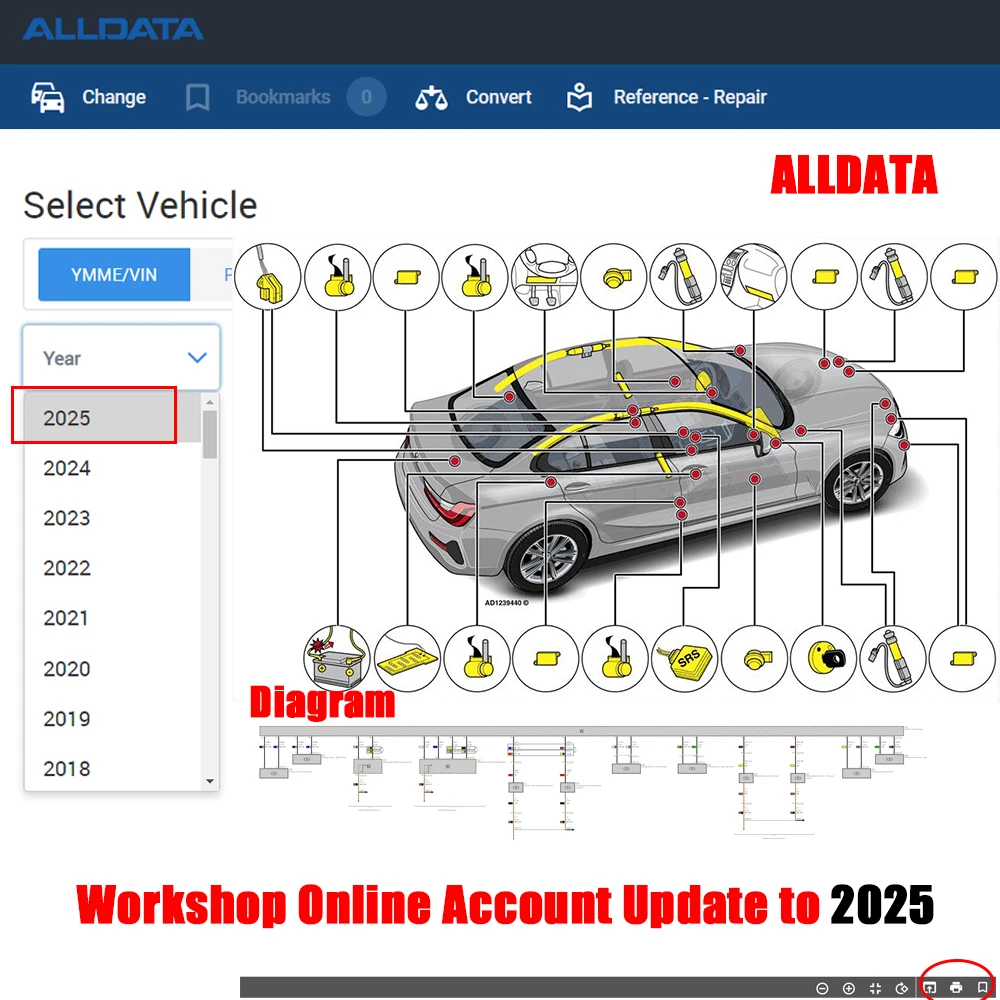Open the Bookmarks list

258,97
